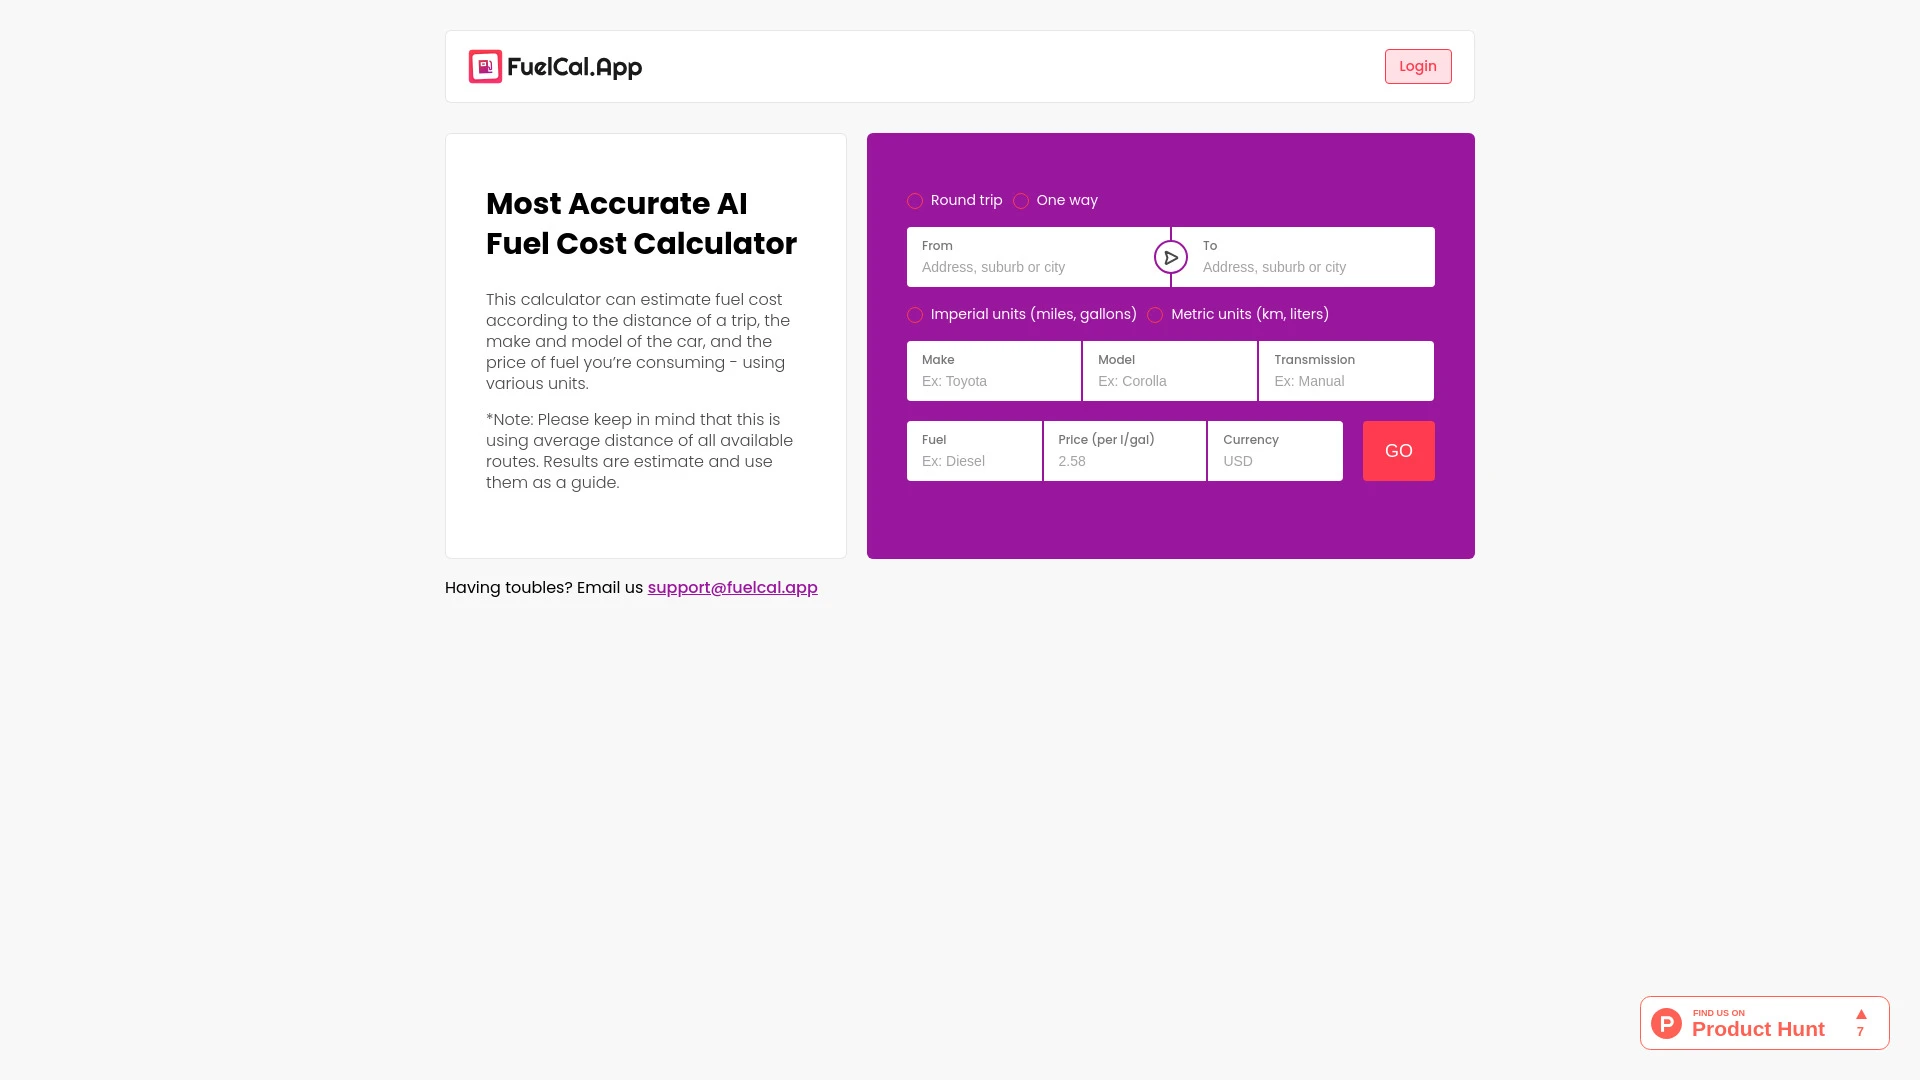1920x1080 pixels.
Task: Click the Imperial units radio button icon
Action: (x=915, y=314)
